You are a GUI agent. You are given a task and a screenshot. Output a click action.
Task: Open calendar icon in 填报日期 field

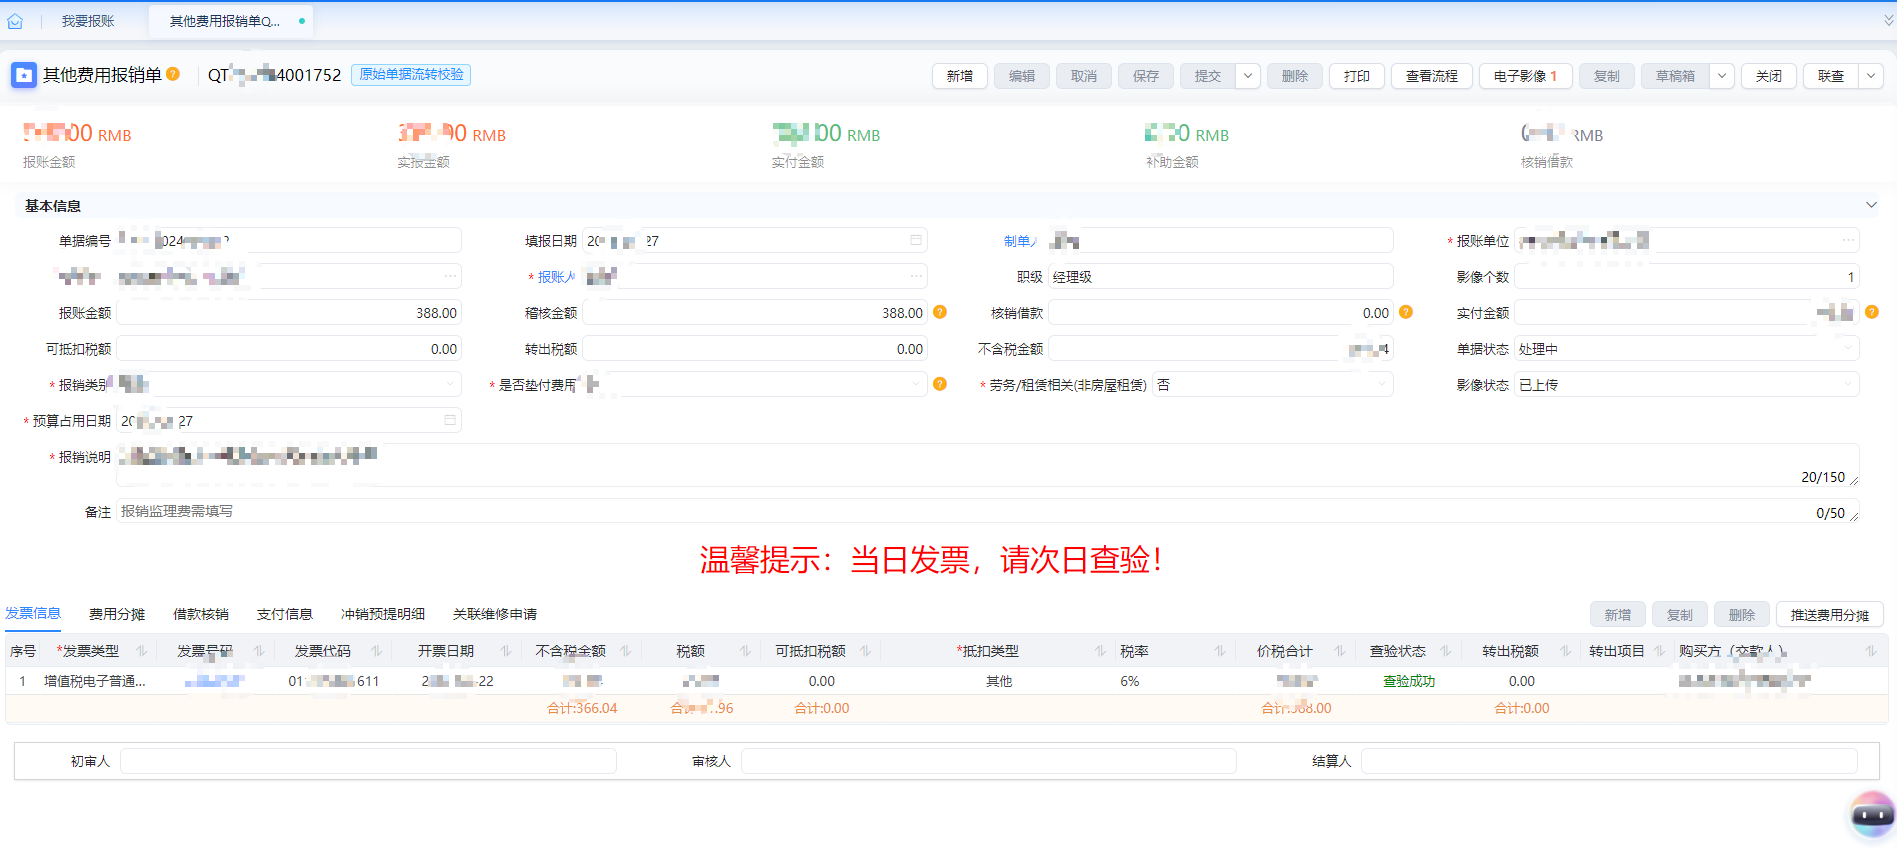point(916,240)
